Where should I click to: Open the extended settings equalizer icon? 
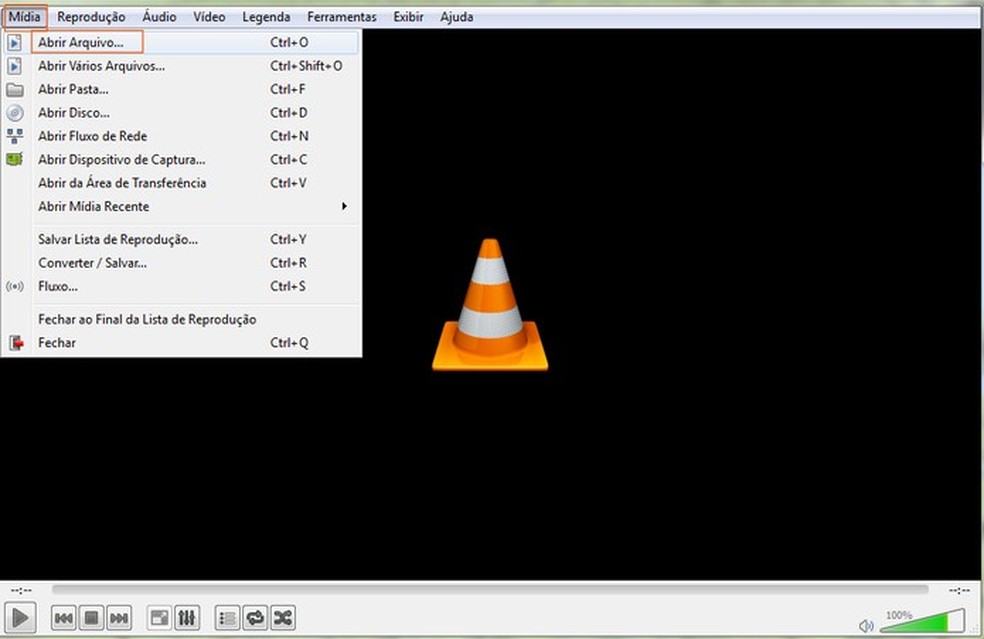coord(187,617)
